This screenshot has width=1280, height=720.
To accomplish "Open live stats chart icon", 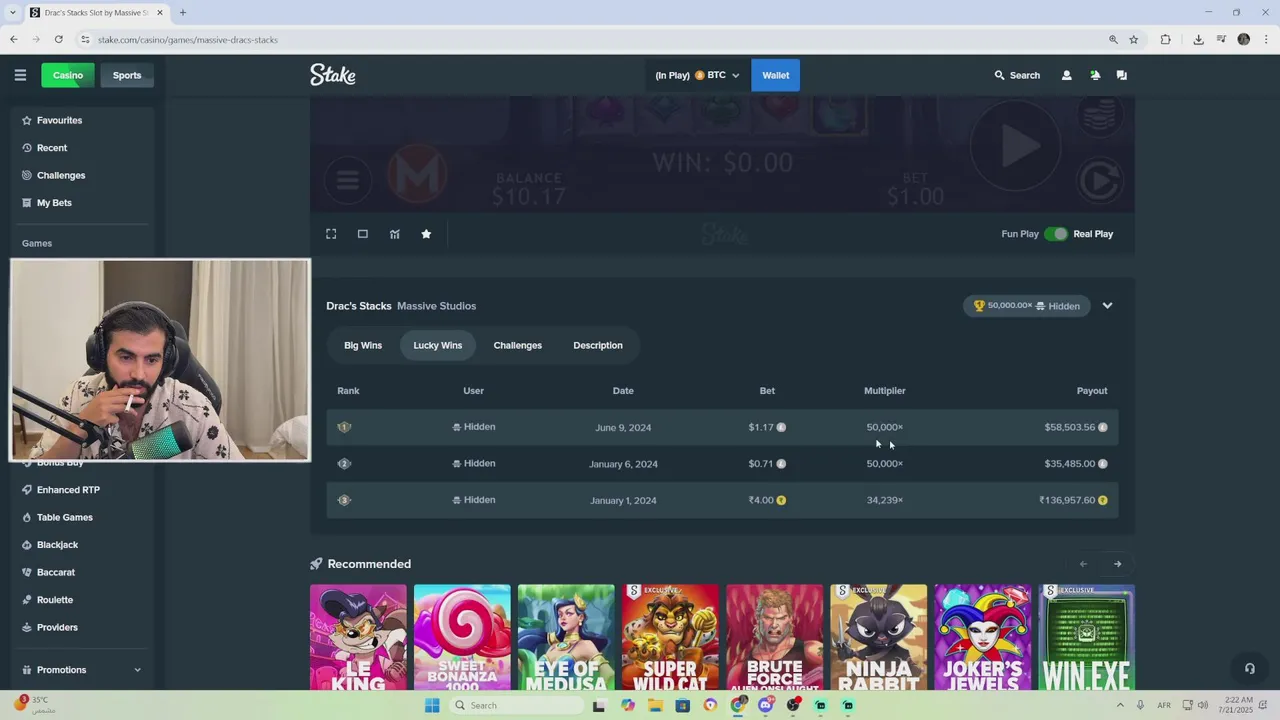I will coord(395,234).
